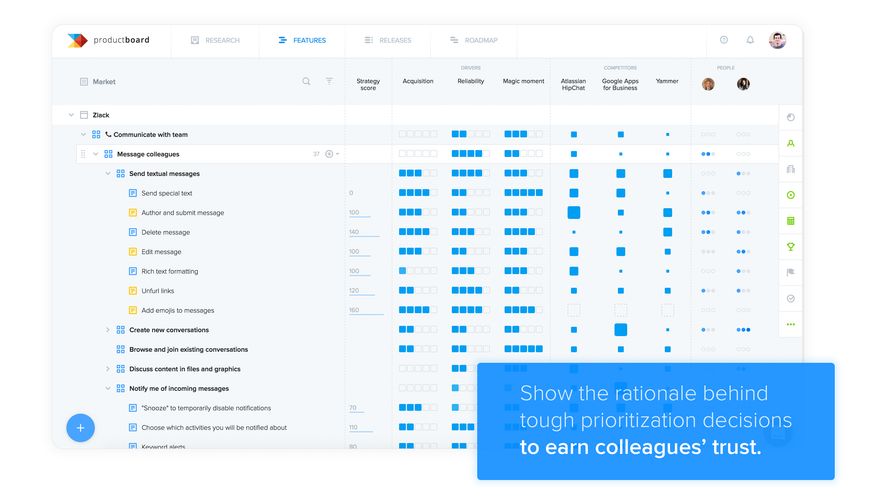888x500 pixels.
Task: Click the green person sidebar icon
Action: click(791, 143)
